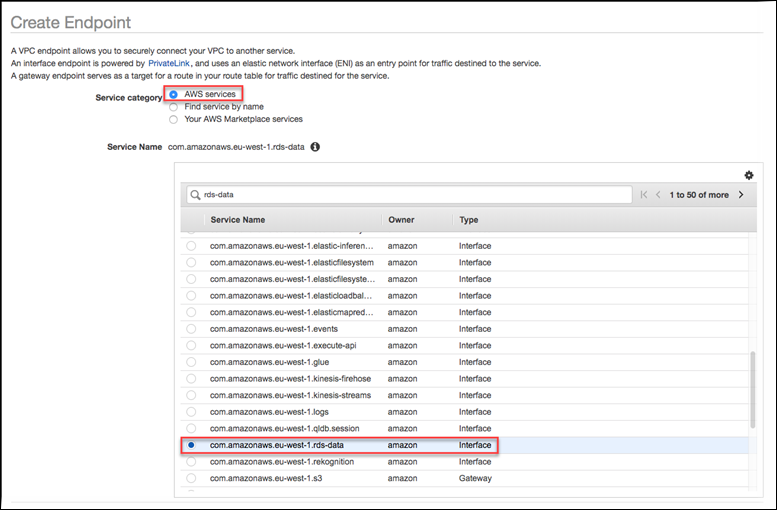Viewport: 777px width, 510px height.
Task: Click the search magnifier icon in filter box
Action: (195, 195)
